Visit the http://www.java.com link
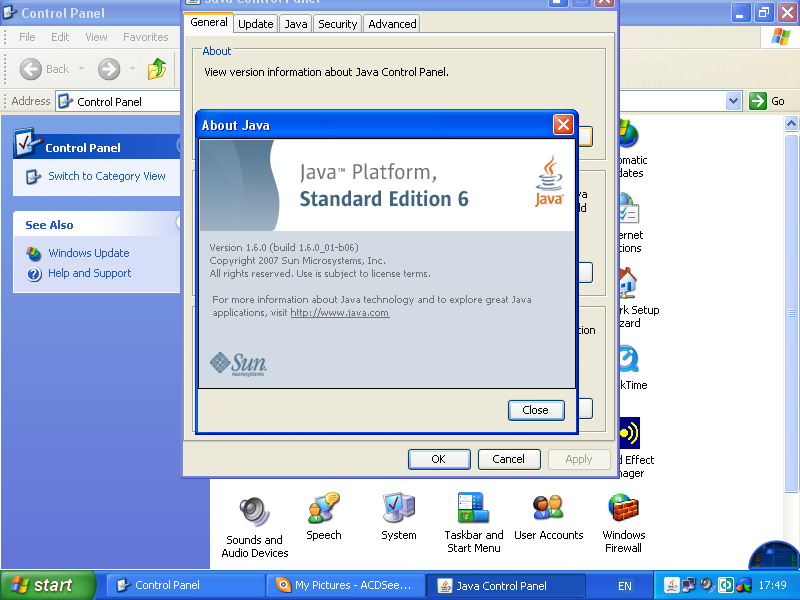 pyautogui.click(x=340, y=313)
